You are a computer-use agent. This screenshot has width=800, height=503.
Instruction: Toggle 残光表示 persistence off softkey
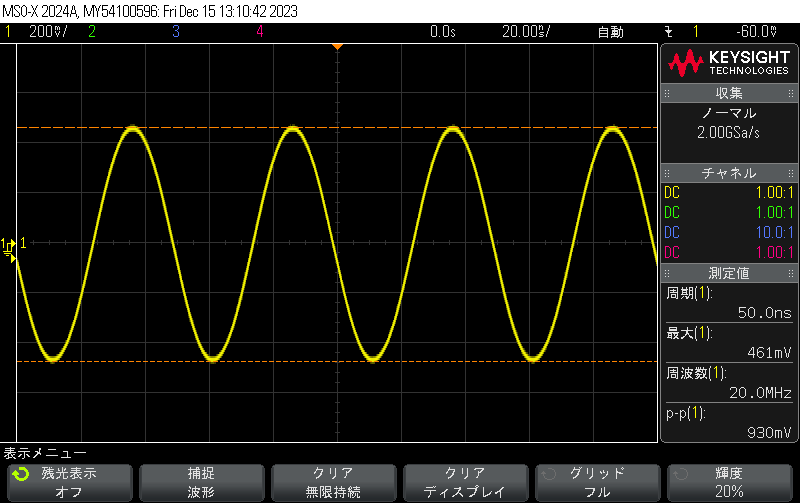pos(69,482)
